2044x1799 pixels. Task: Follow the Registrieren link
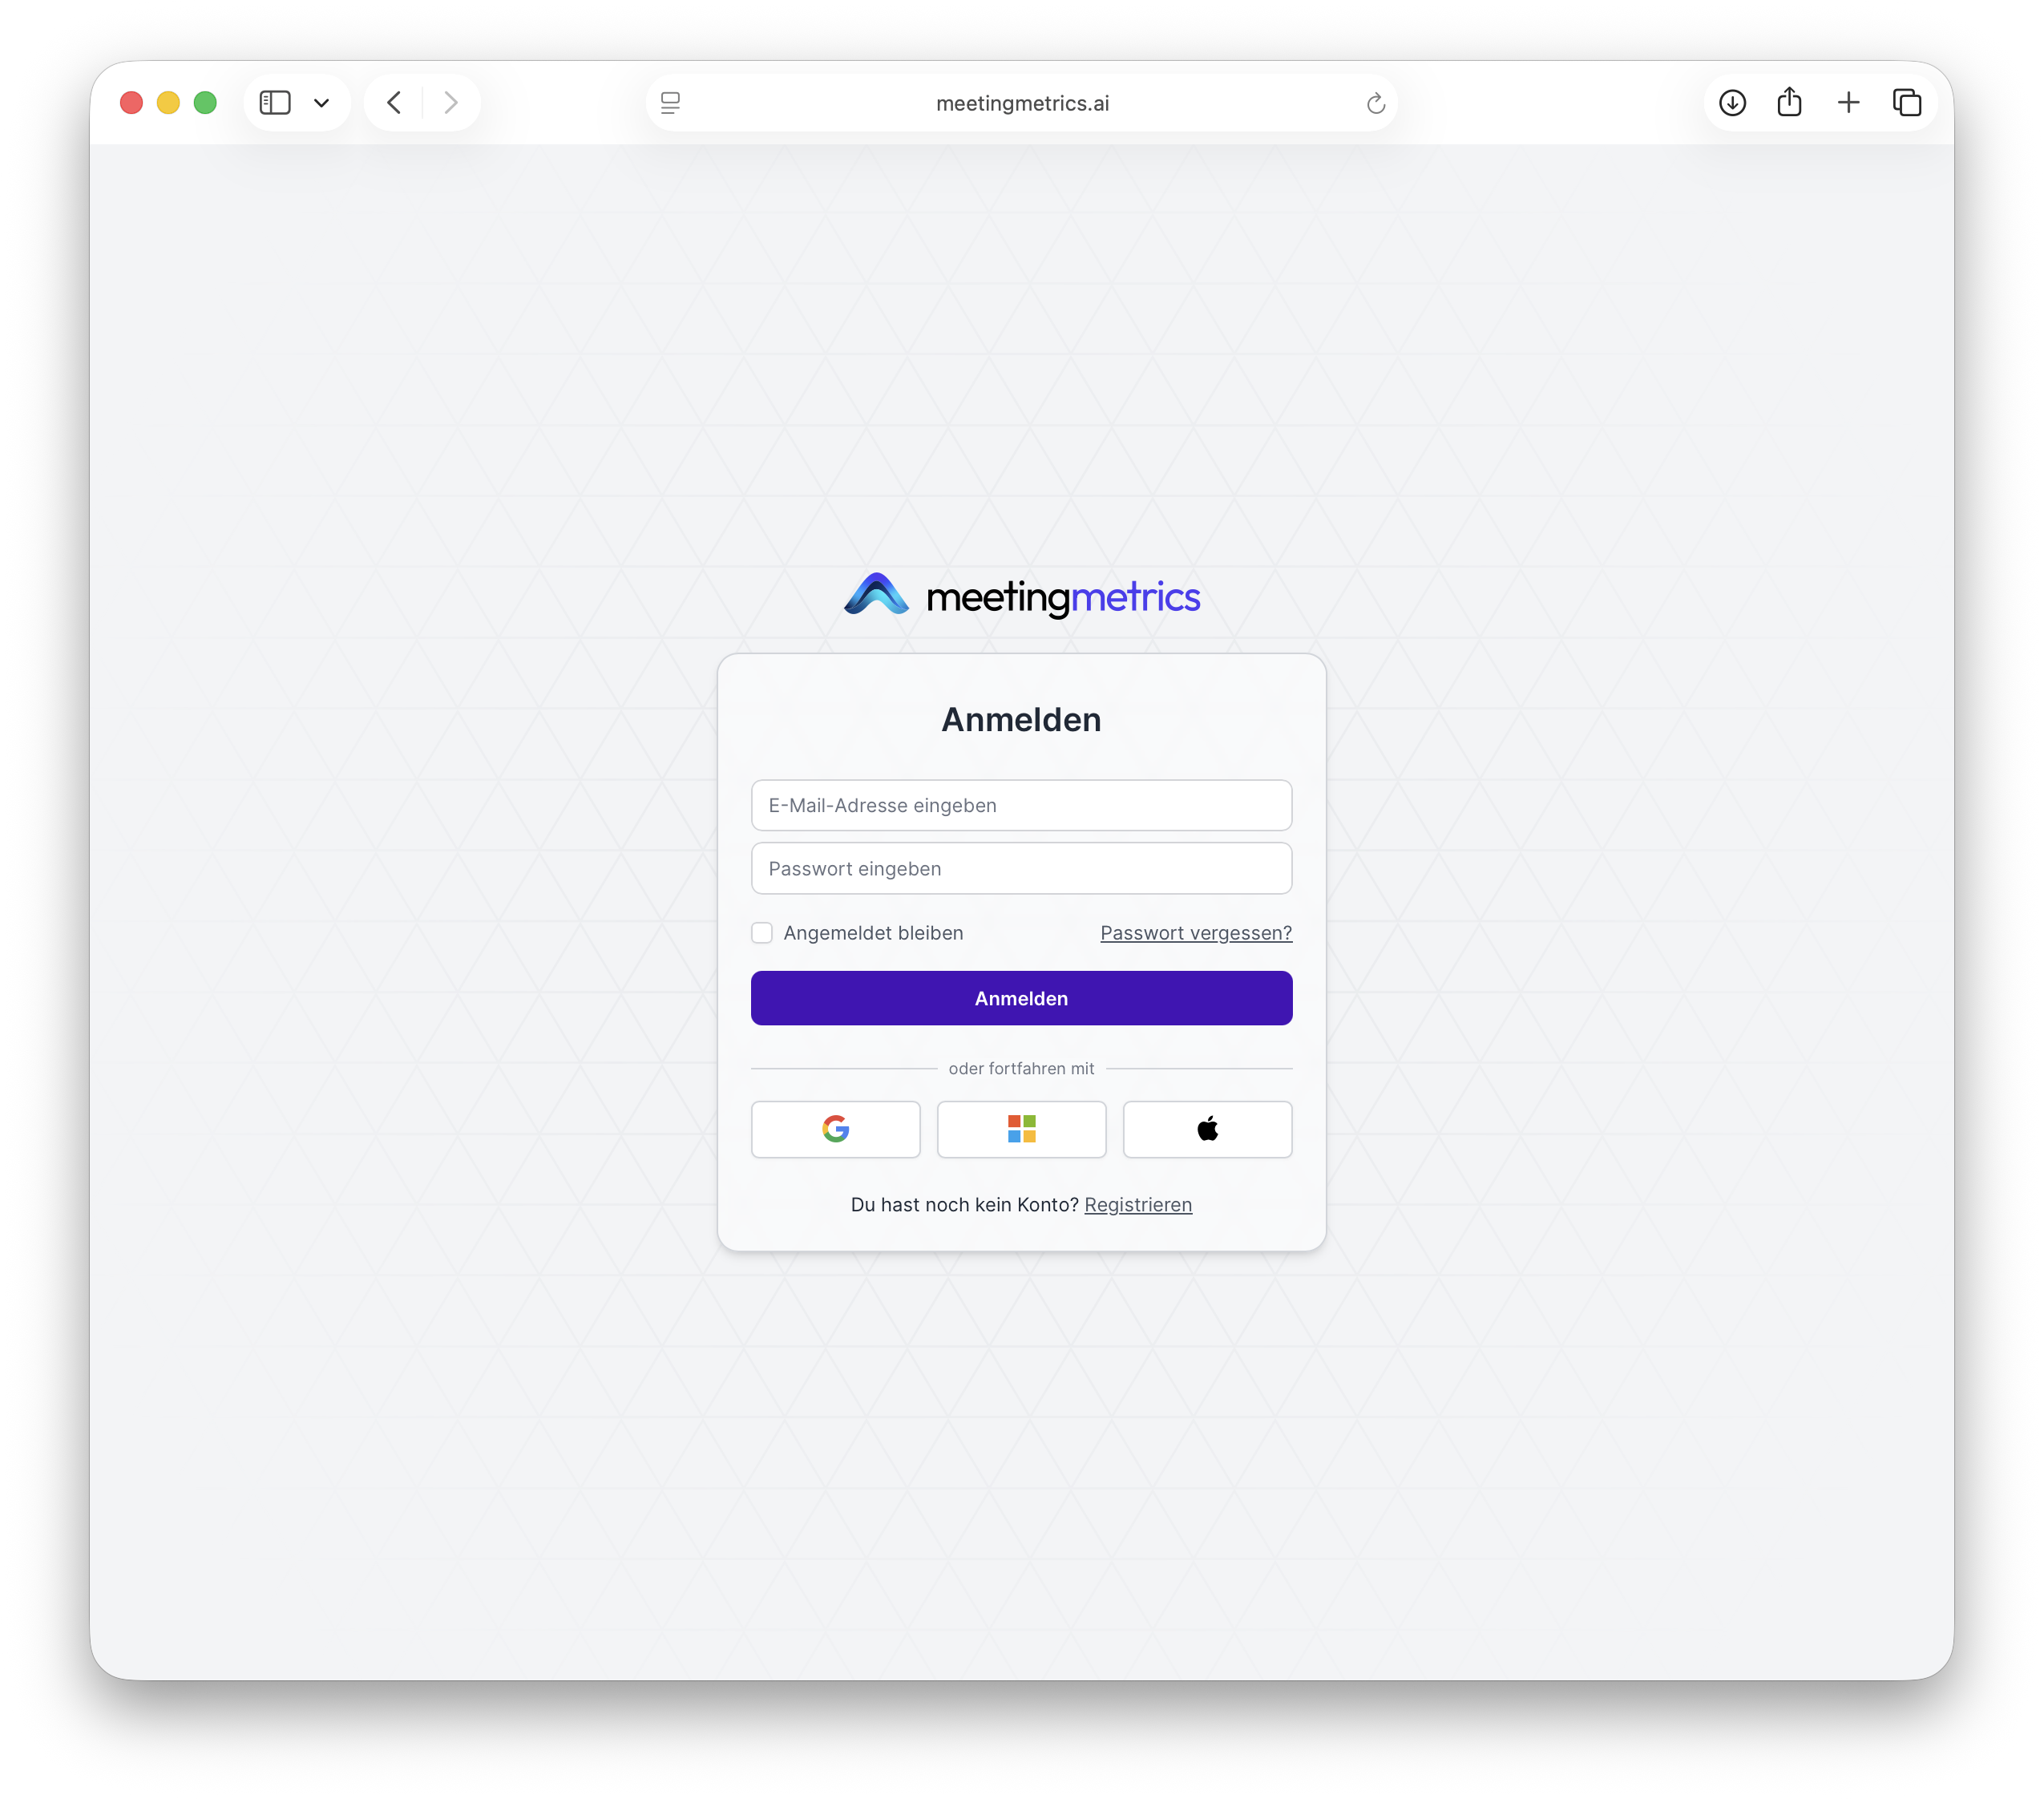[1138, 1205]
